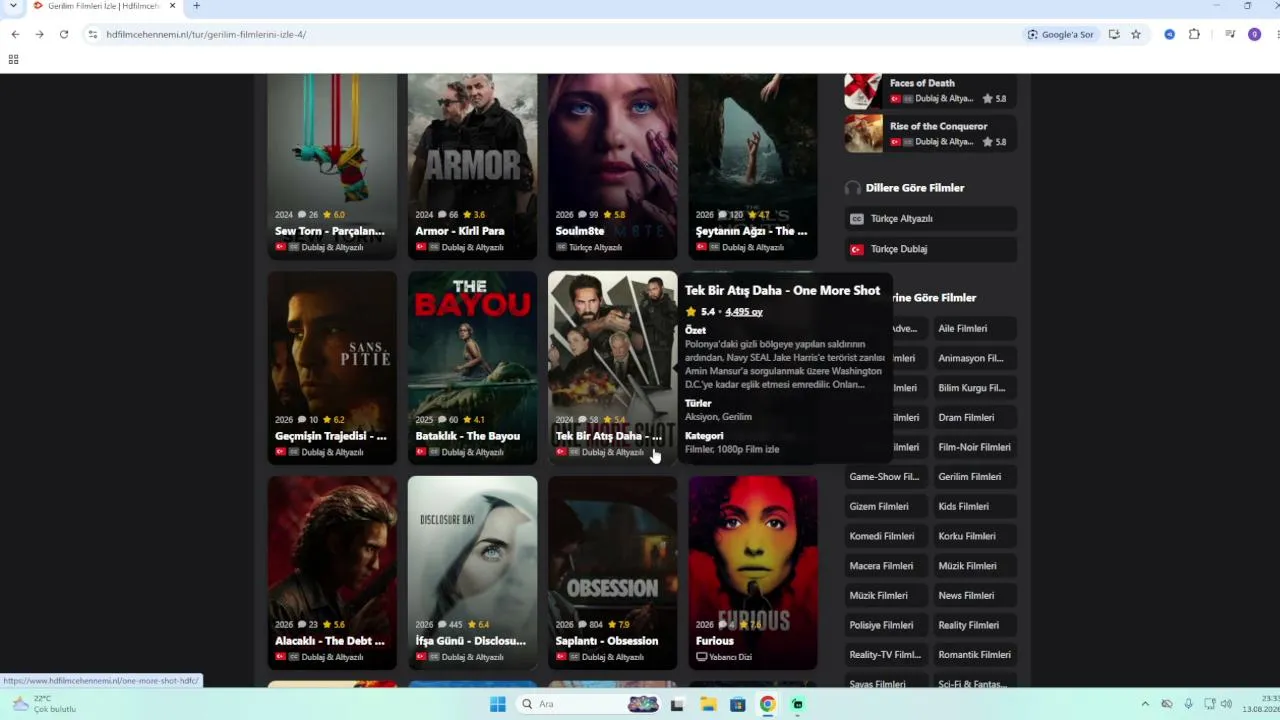Open File Explorer from the taskbar

pos(708,704)
